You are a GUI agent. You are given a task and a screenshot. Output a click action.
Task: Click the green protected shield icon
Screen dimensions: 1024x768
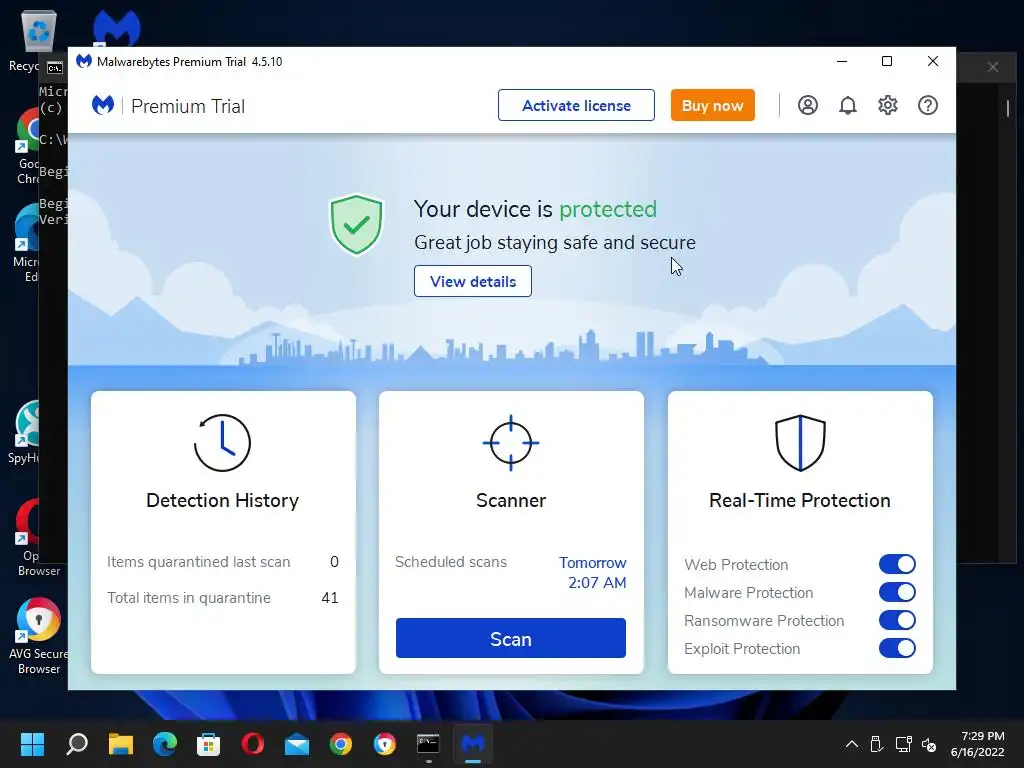click(356, 224)
